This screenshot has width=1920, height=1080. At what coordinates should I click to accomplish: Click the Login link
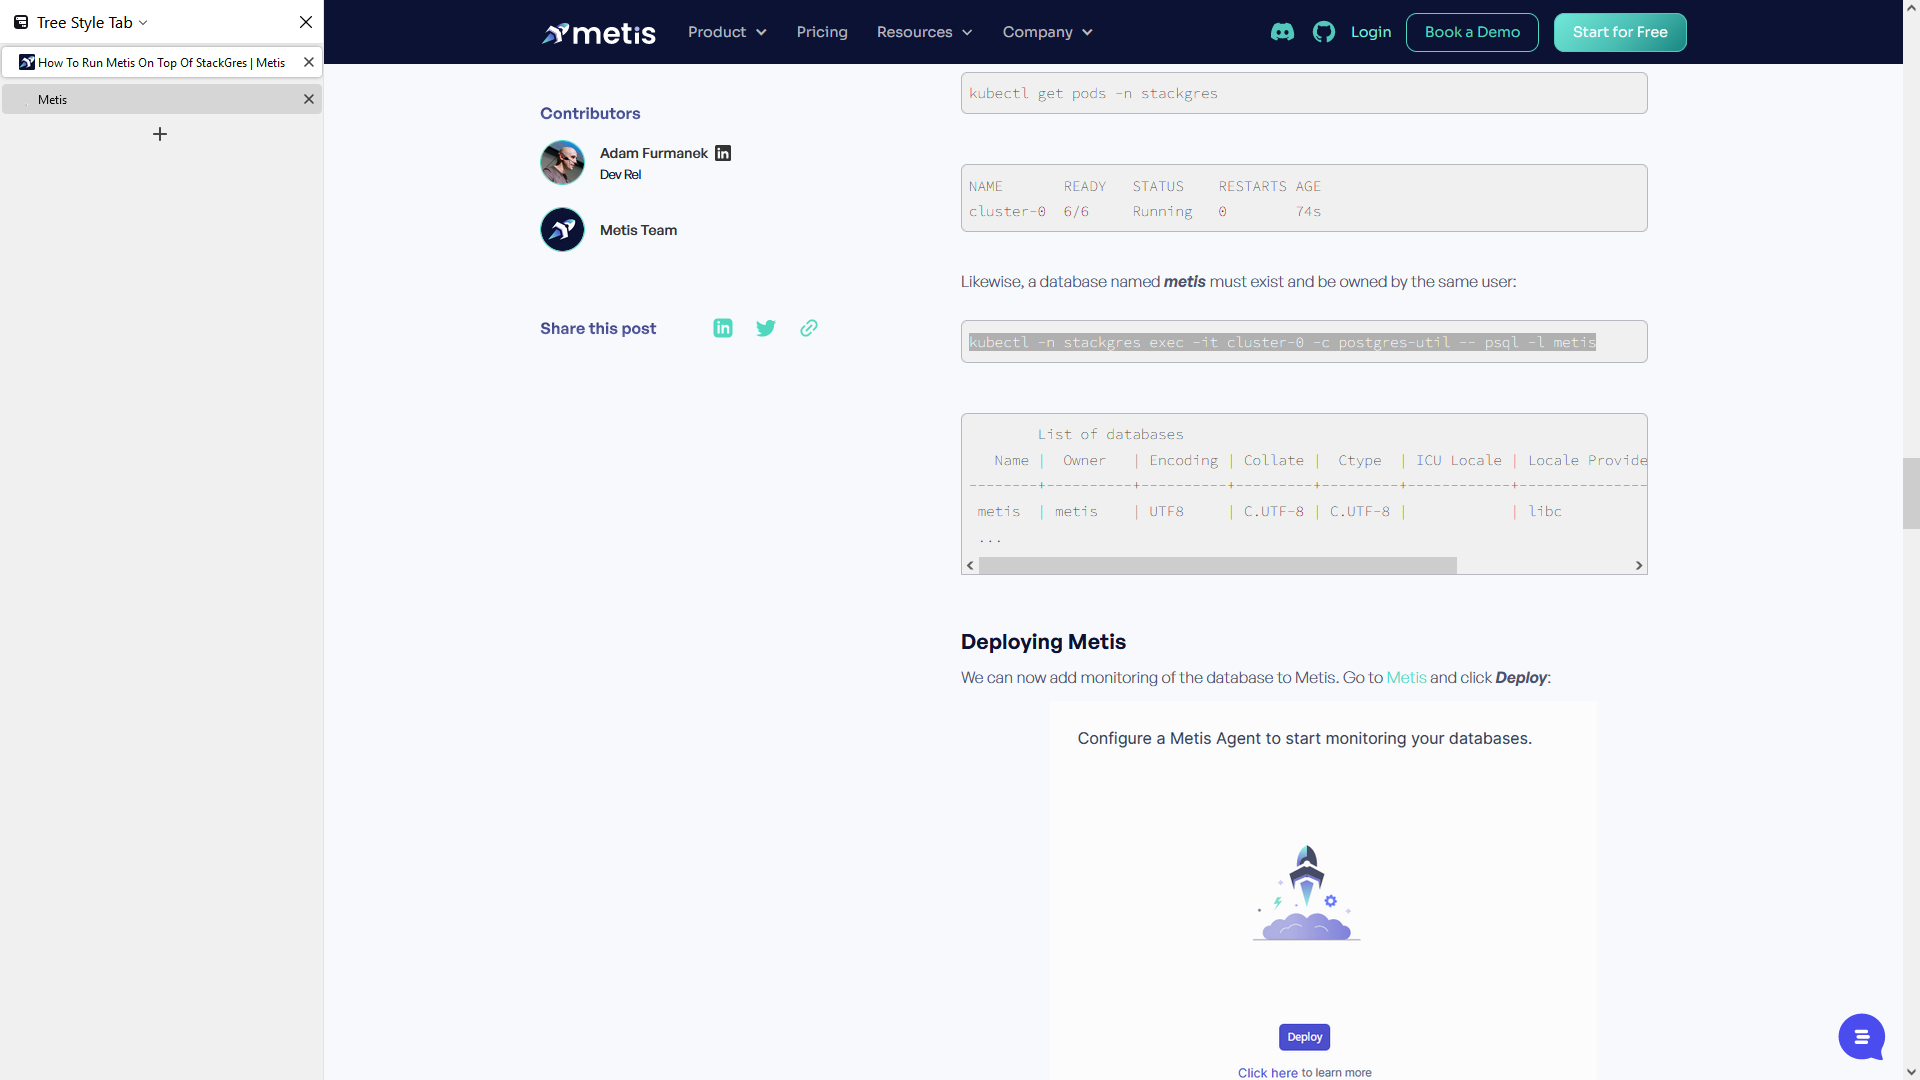[x=1371, y=32]
